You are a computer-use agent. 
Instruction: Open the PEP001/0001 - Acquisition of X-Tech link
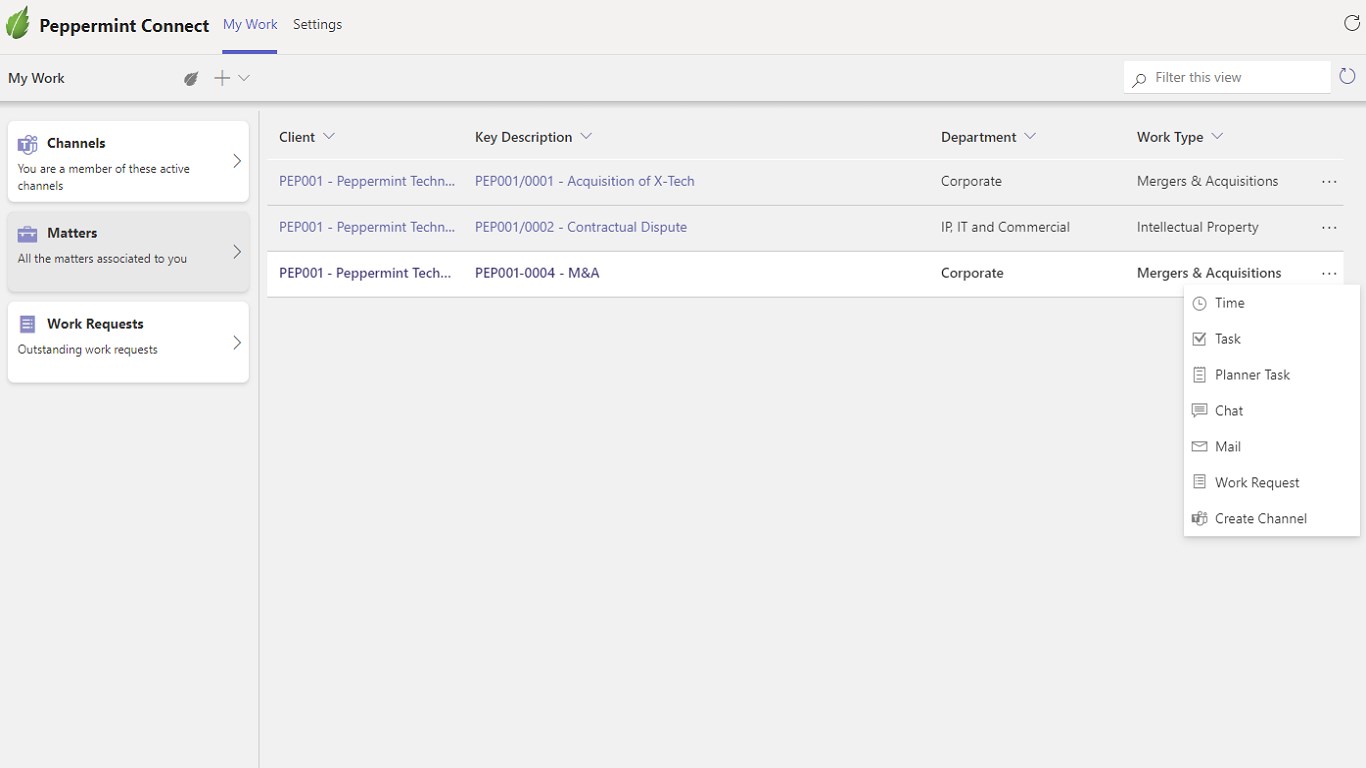[584, 181]
